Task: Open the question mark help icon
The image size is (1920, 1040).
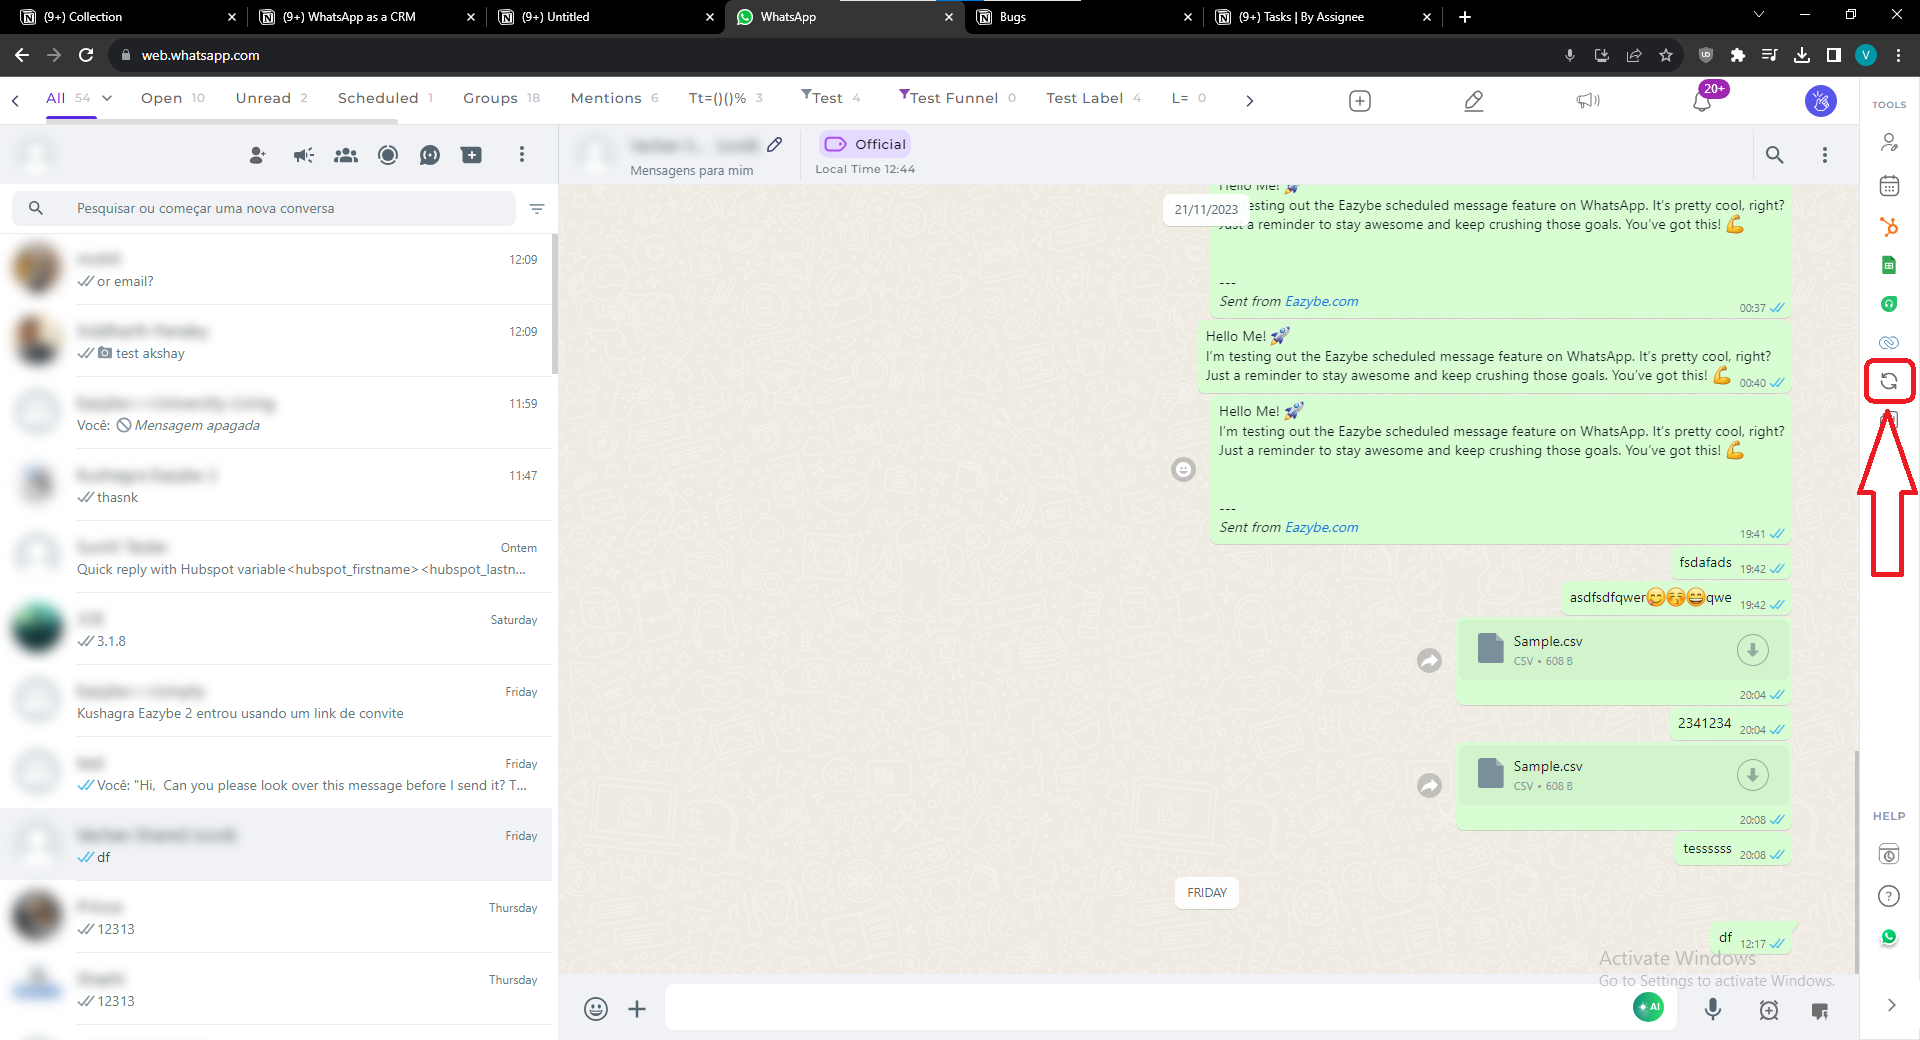Action: tap(1888, 896)
